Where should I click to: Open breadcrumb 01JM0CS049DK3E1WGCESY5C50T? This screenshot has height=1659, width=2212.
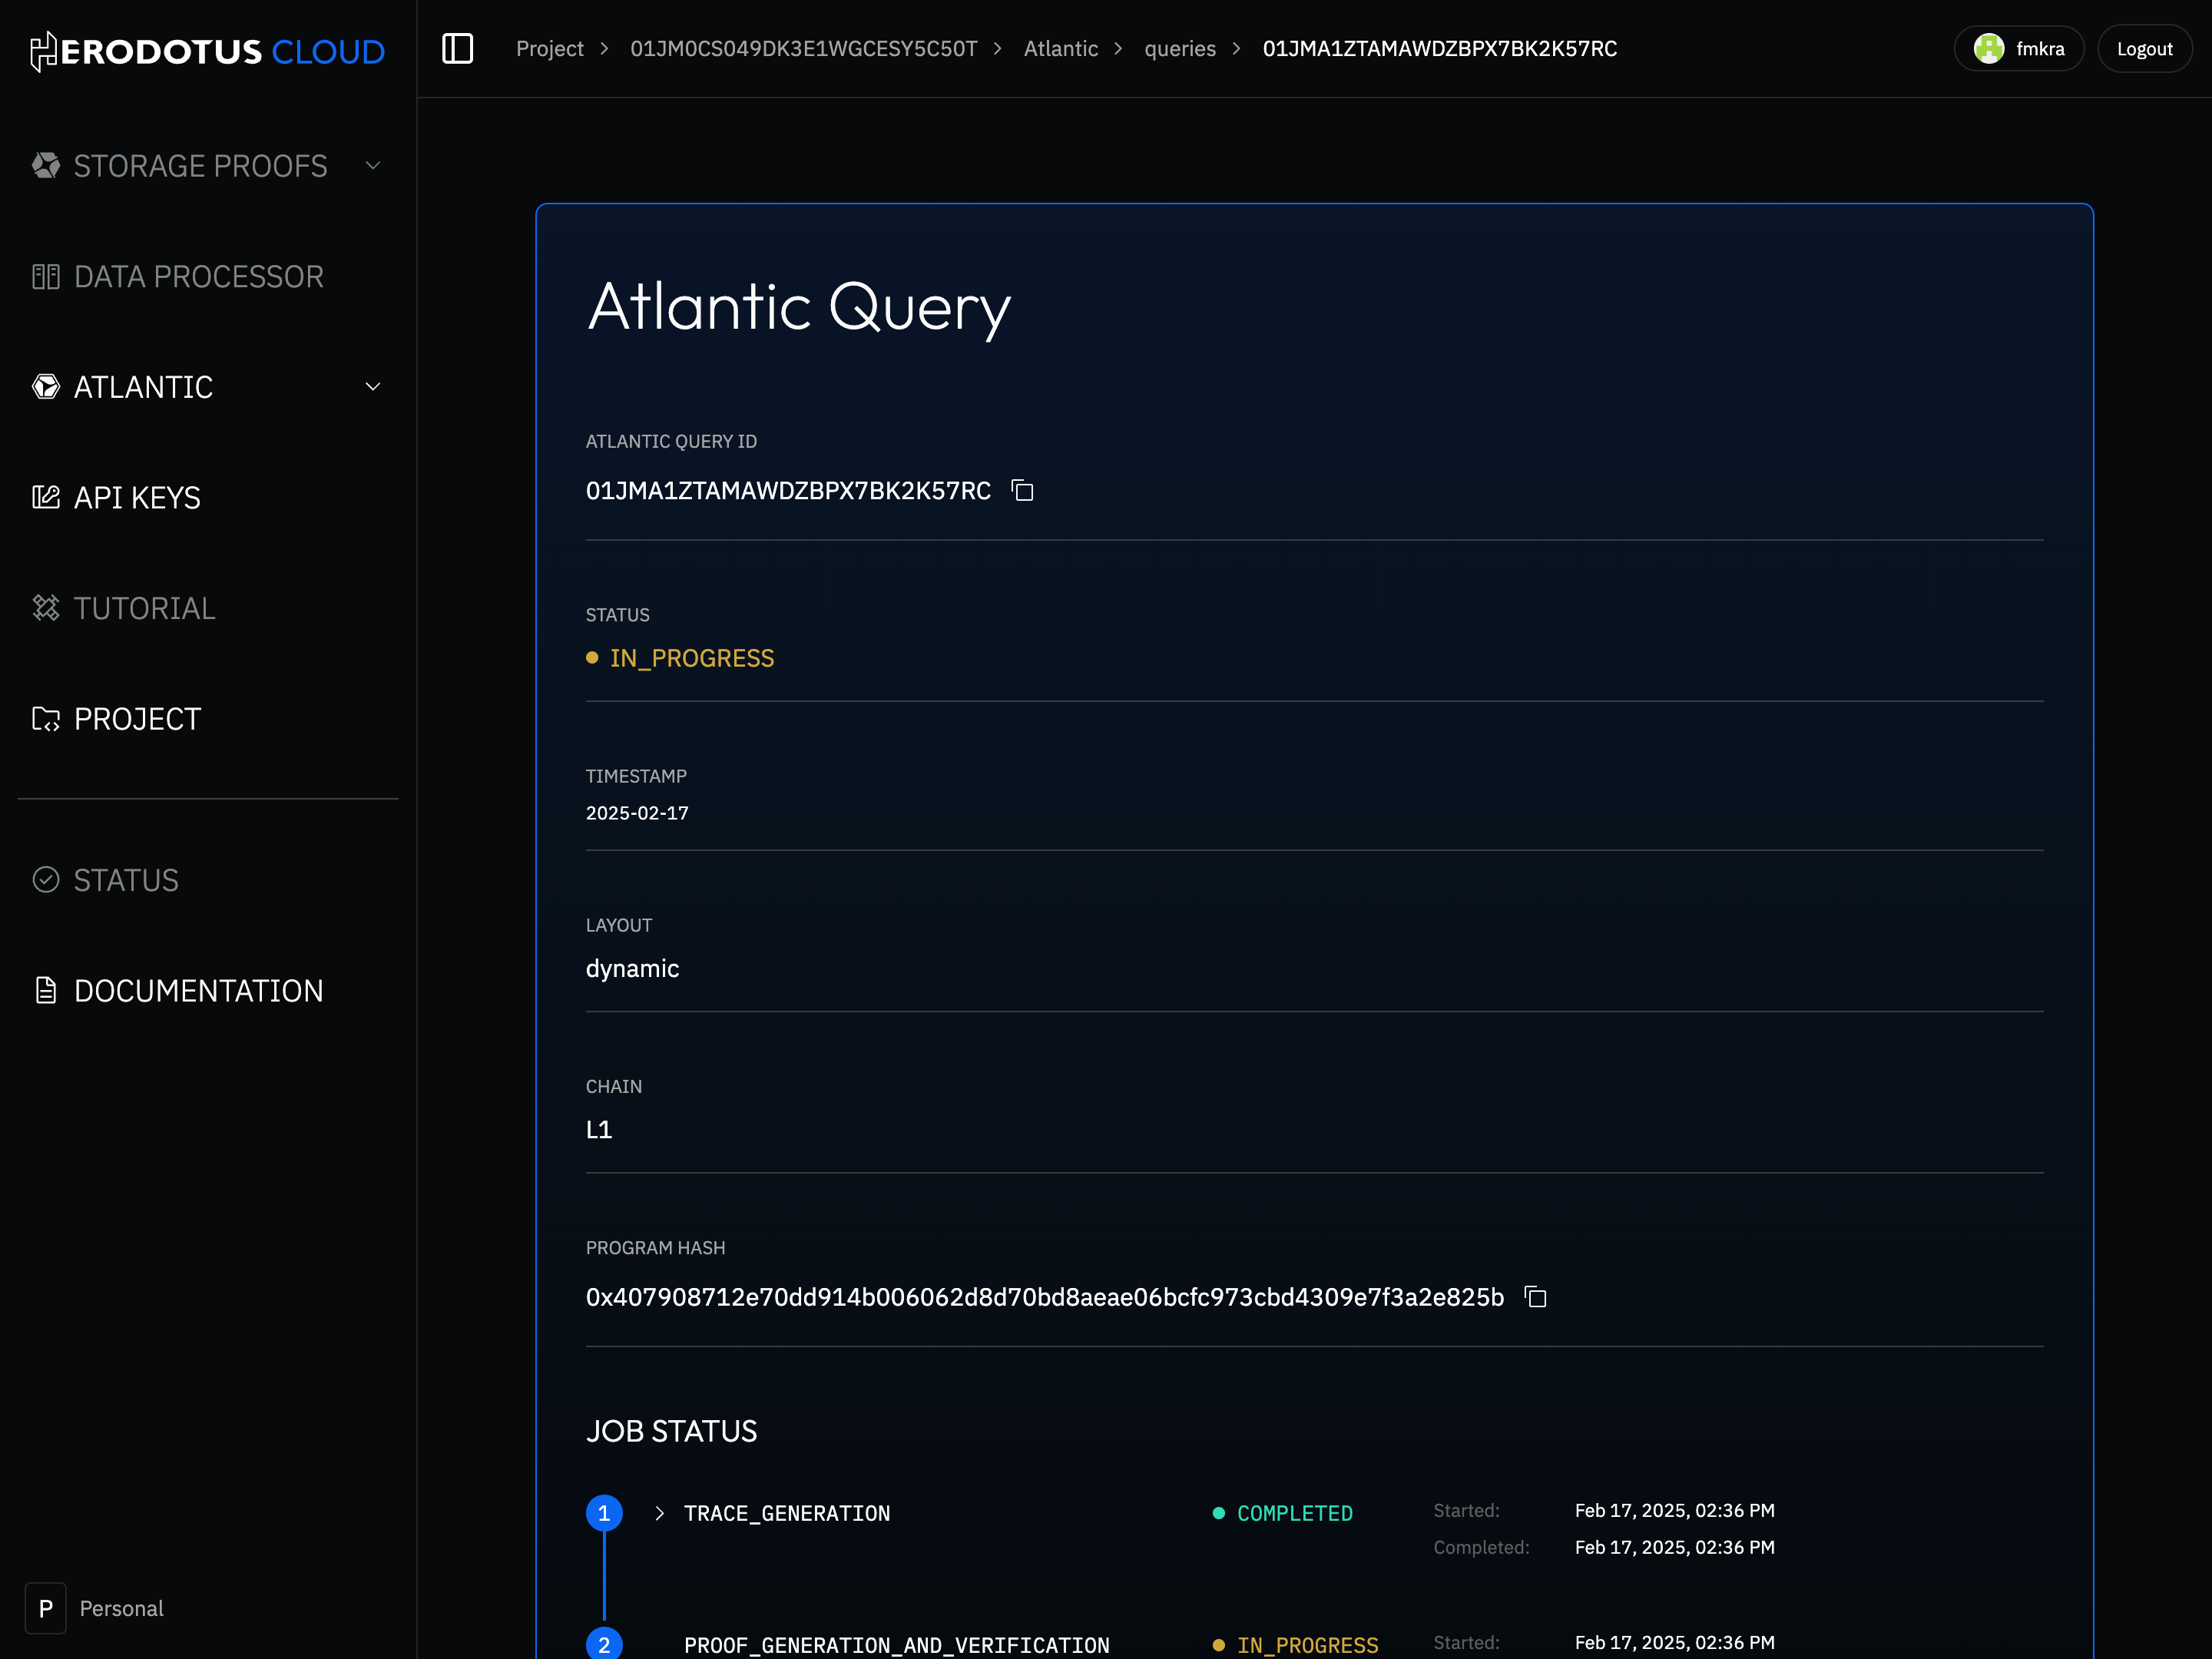[x=803, y=48]
